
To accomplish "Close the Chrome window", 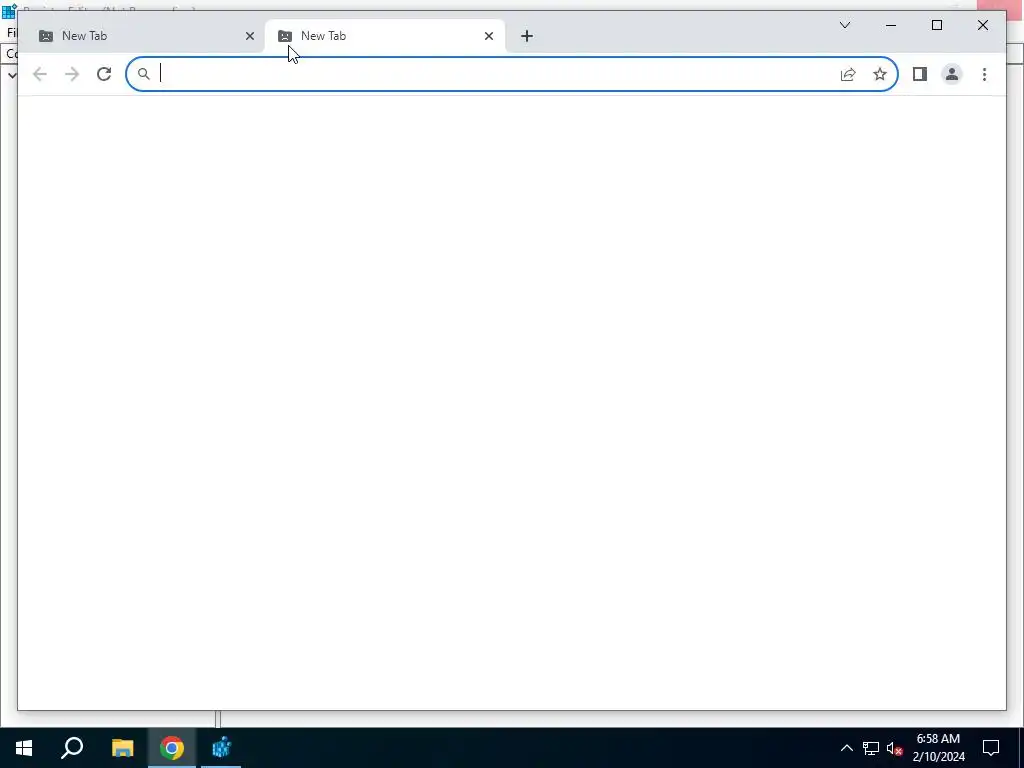I will (x=983, y=25).
